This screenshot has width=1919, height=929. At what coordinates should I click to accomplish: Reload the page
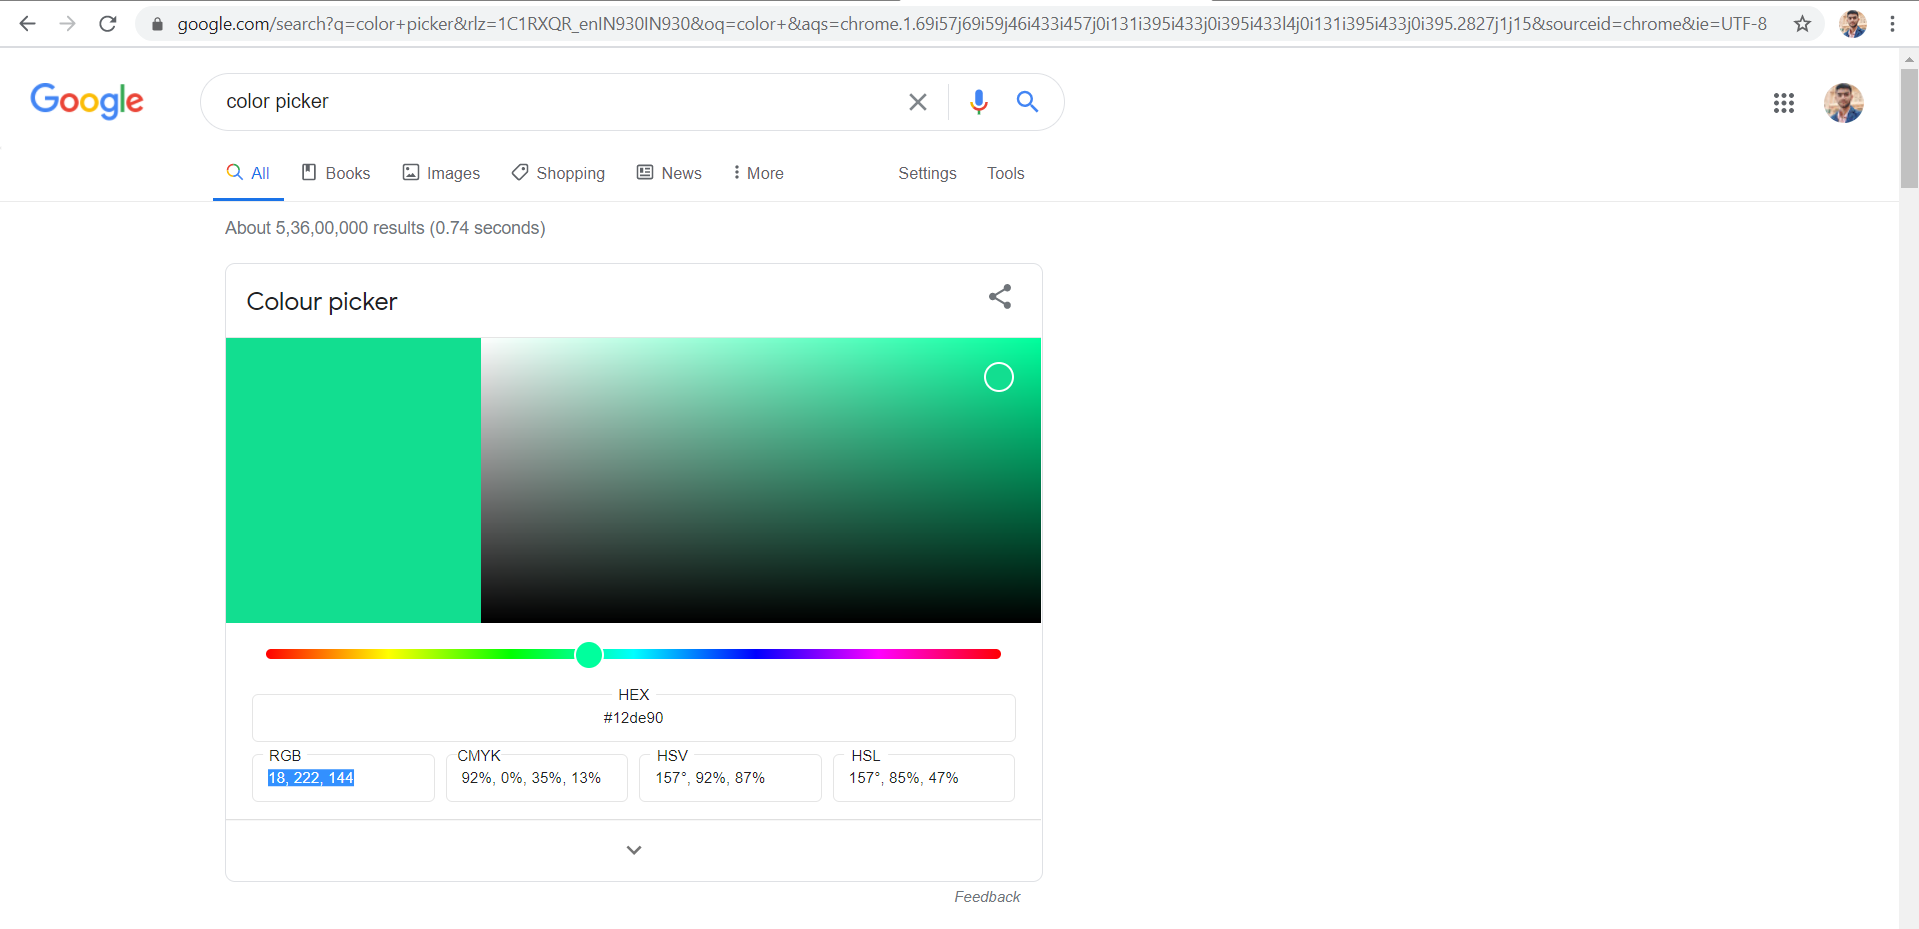click(108, 24)
